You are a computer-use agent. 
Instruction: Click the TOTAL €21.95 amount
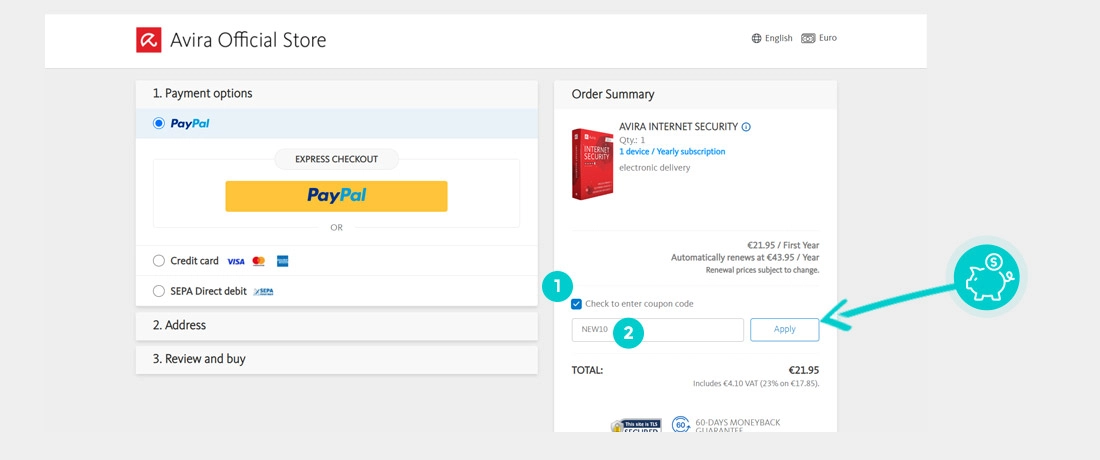coord(804,370)
